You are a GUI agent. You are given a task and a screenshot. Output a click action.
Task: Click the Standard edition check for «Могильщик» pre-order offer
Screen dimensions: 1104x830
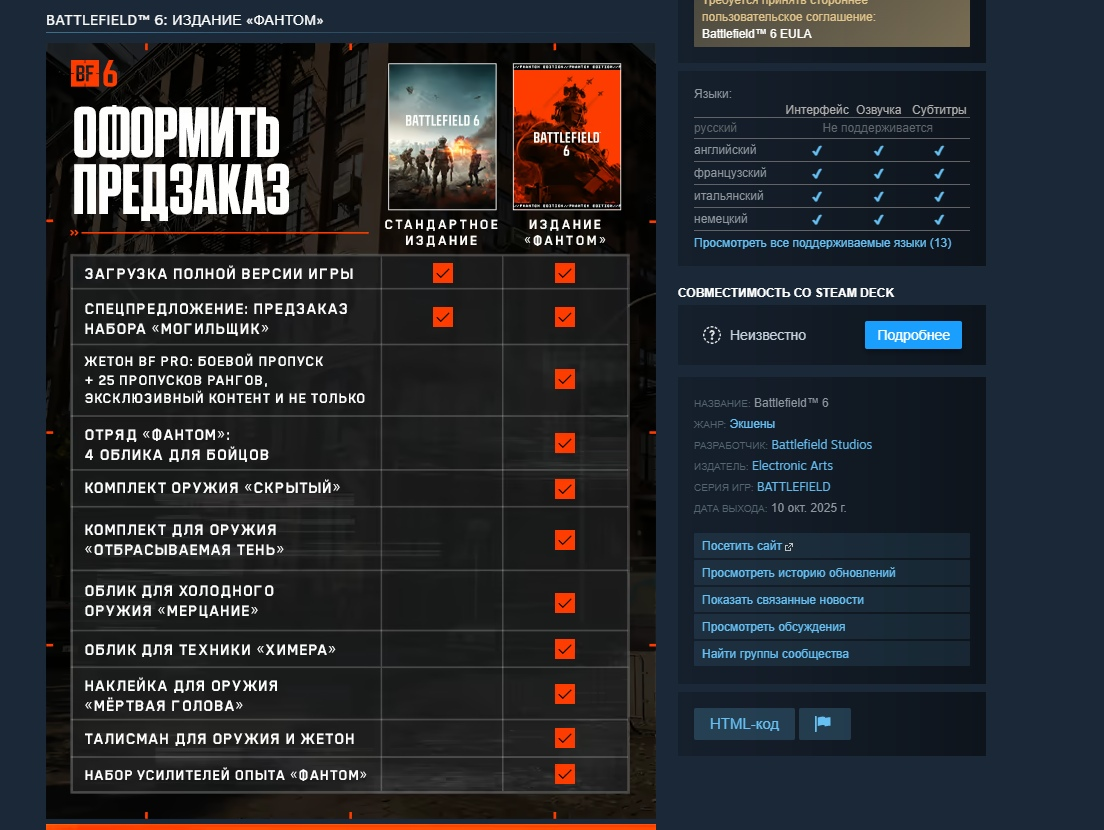443,317
